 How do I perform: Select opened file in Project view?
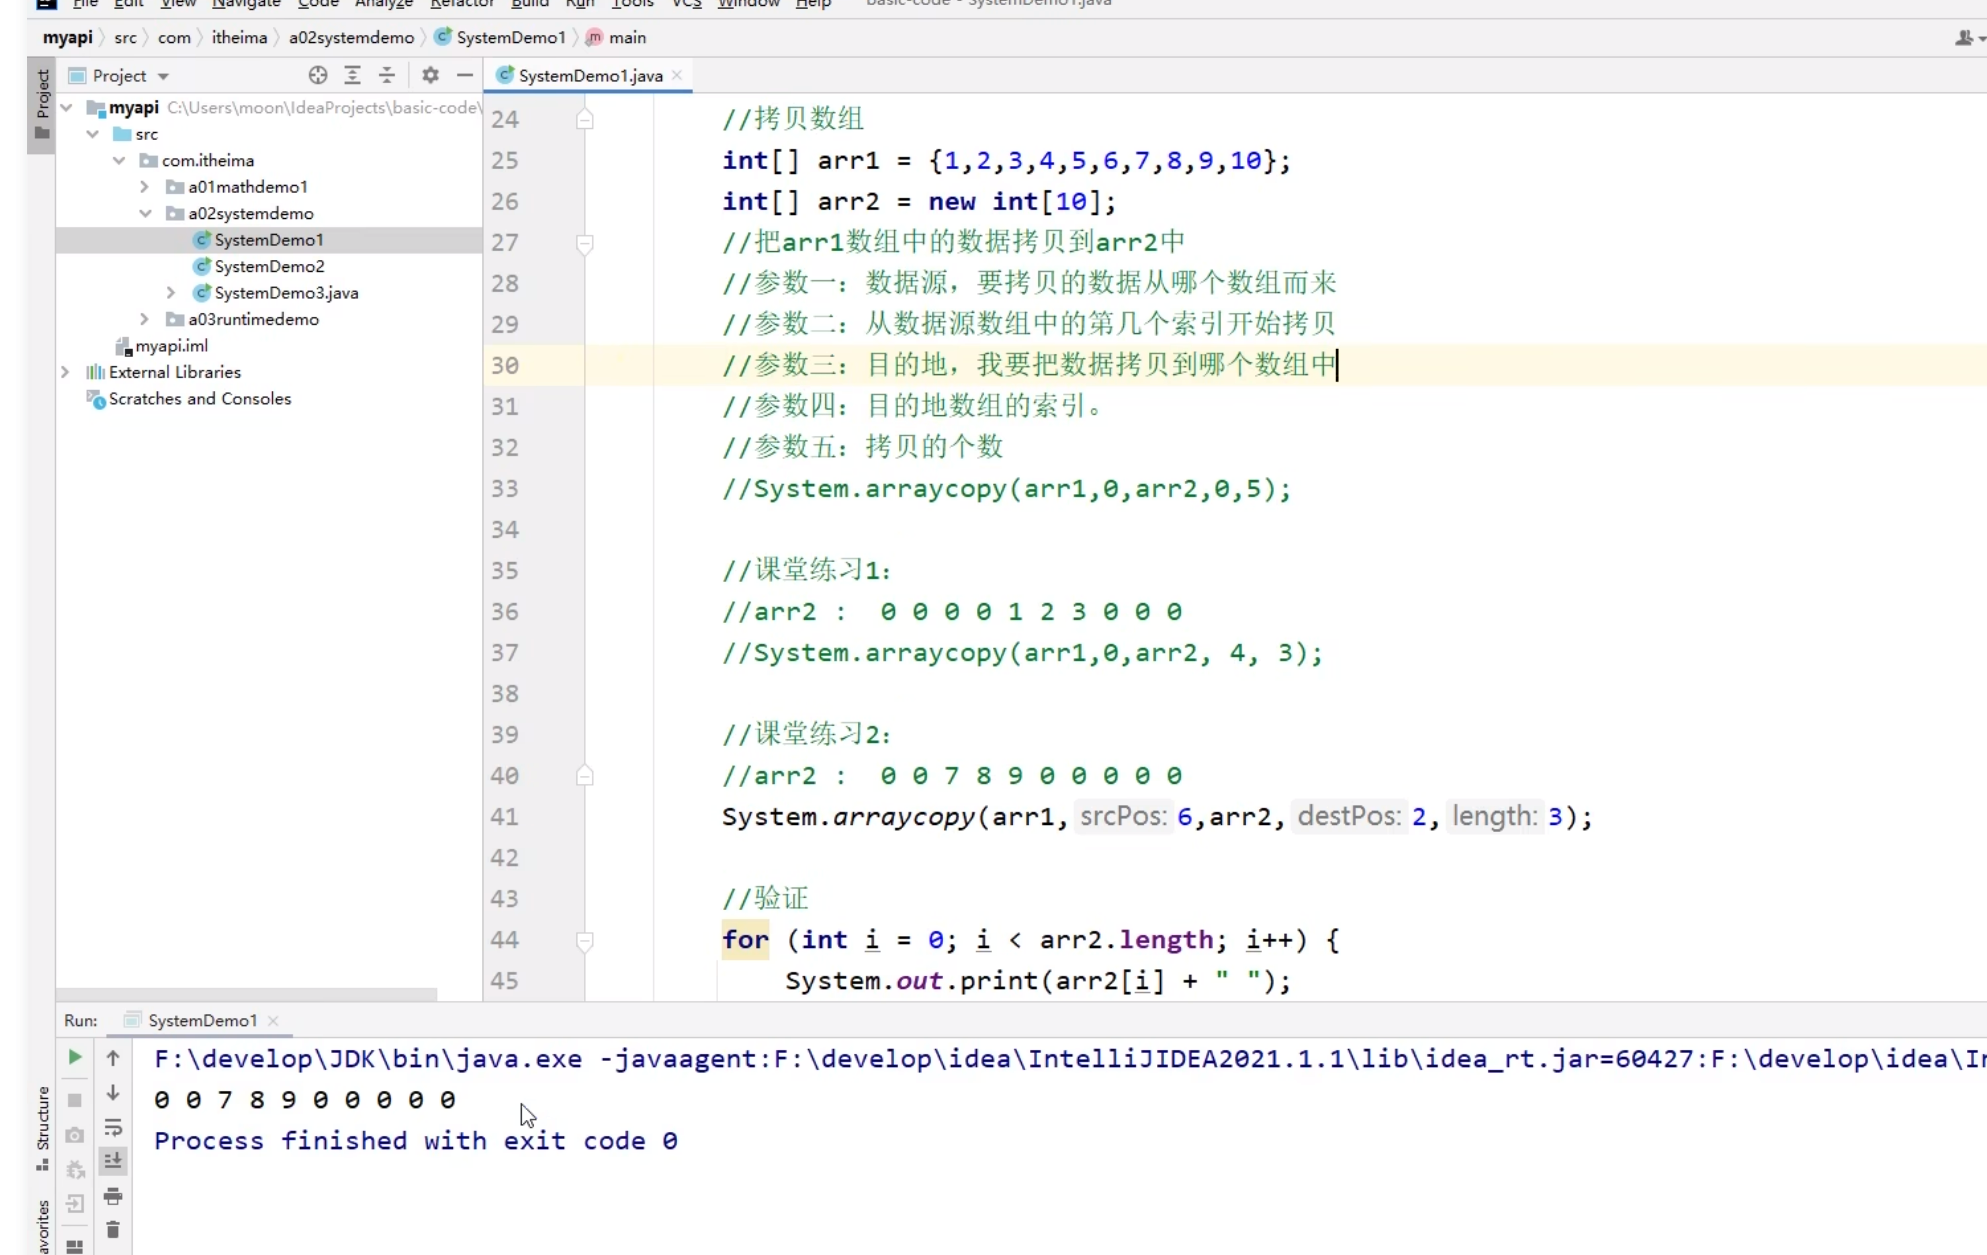tap(318, 75)
